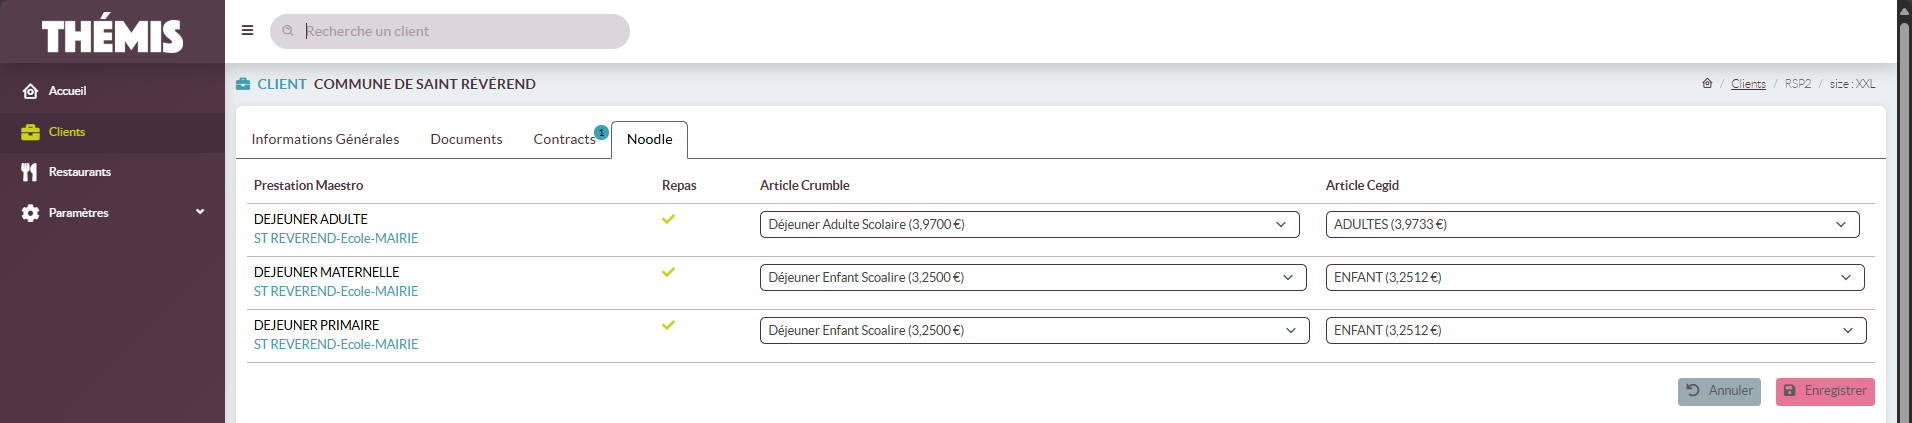Switch to the Contracts tab
This screenshot has height=423, width=1912.
click(564, 139)
